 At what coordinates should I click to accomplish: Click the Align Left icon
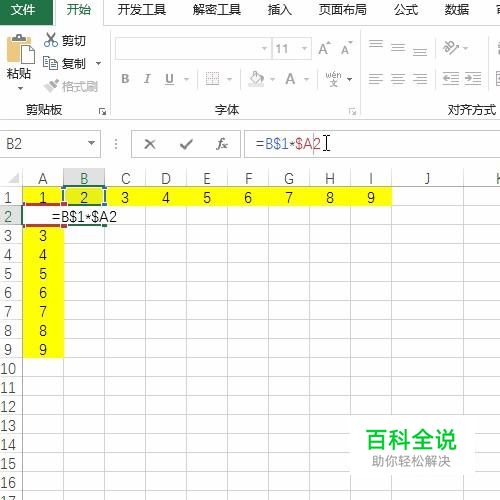[376, 79]
